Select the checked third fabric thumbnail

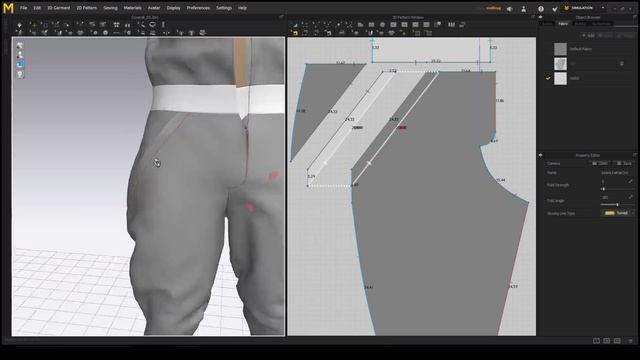click(x=560, y=78)
